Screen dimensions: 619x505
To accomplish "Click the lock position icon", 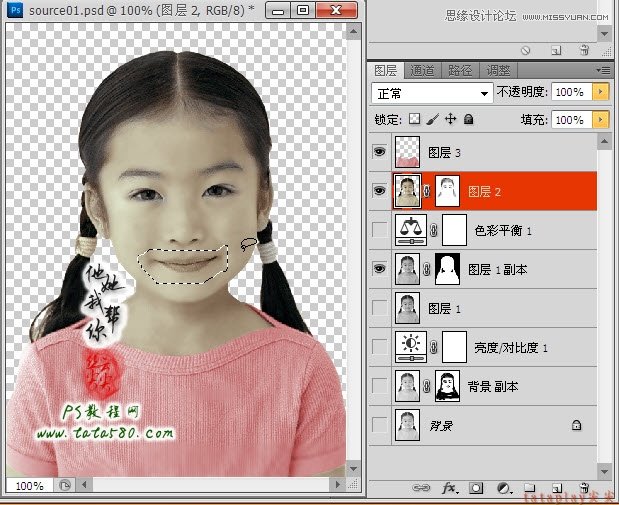I will click(450, 119).
